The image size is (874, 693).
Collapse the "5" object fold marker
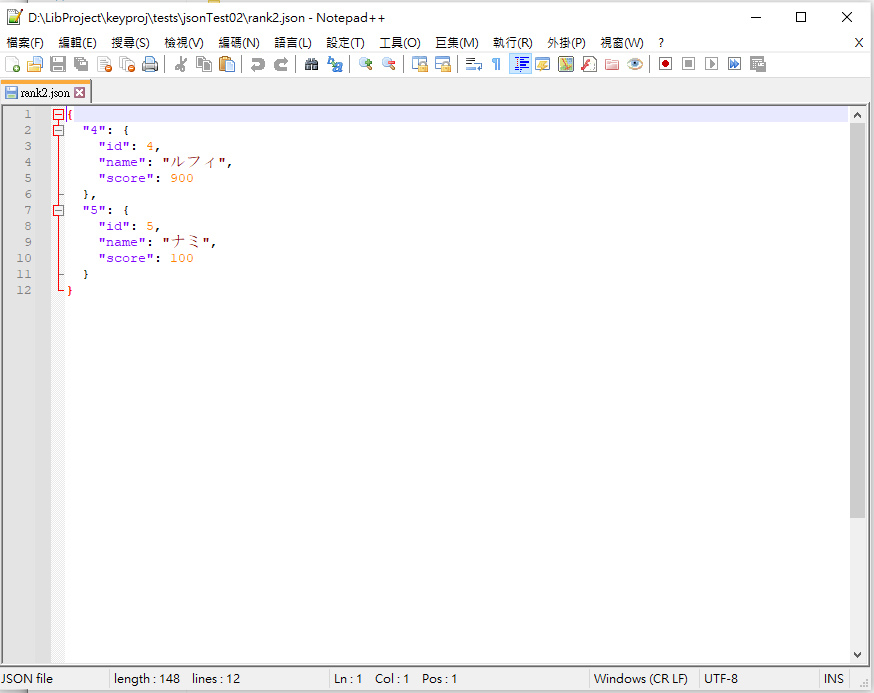click(x=58, y=210)
